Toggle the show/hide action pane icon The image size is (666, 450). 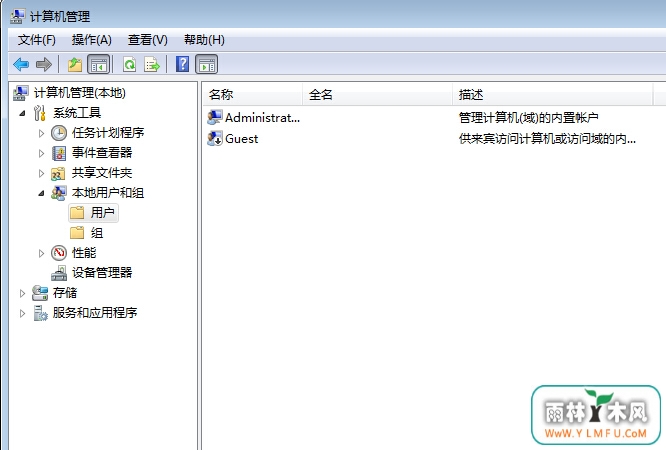pos(206,65)
